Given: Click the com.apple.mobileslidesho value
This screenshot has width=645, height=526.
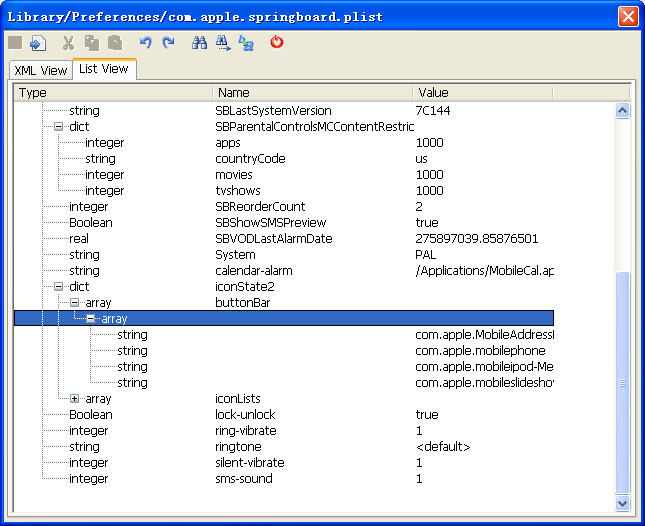Looking at the screenshot, I should click(485, 383).
